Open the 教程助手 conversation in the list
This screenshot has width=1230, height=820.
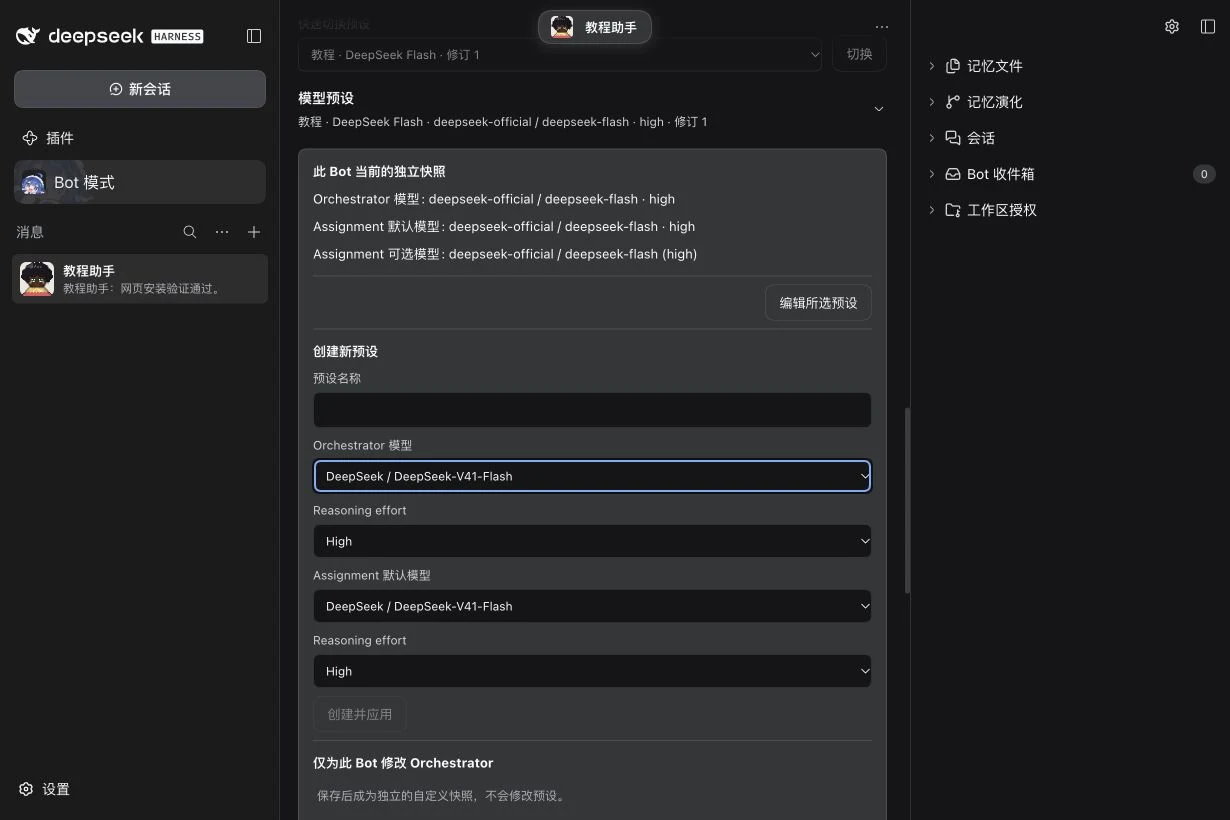pyautogui.click(x=140, y=279)
